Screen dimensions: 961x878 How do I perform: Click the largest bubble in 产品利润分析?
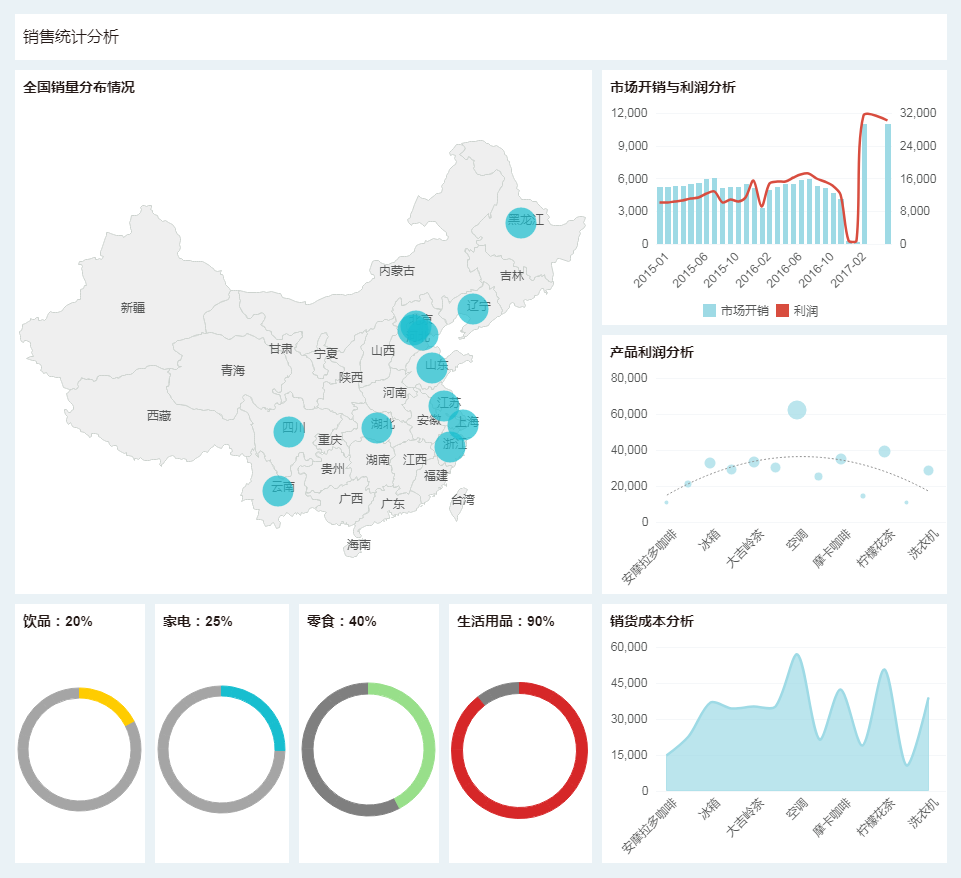(796, 409)
